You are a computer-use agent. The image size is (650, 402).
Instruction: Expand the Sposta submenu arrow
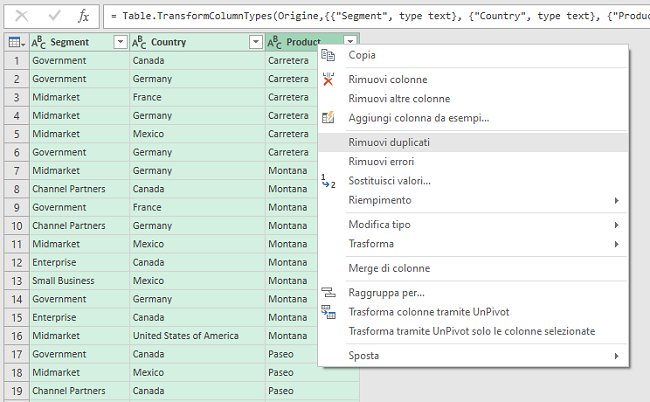[616, 356]
